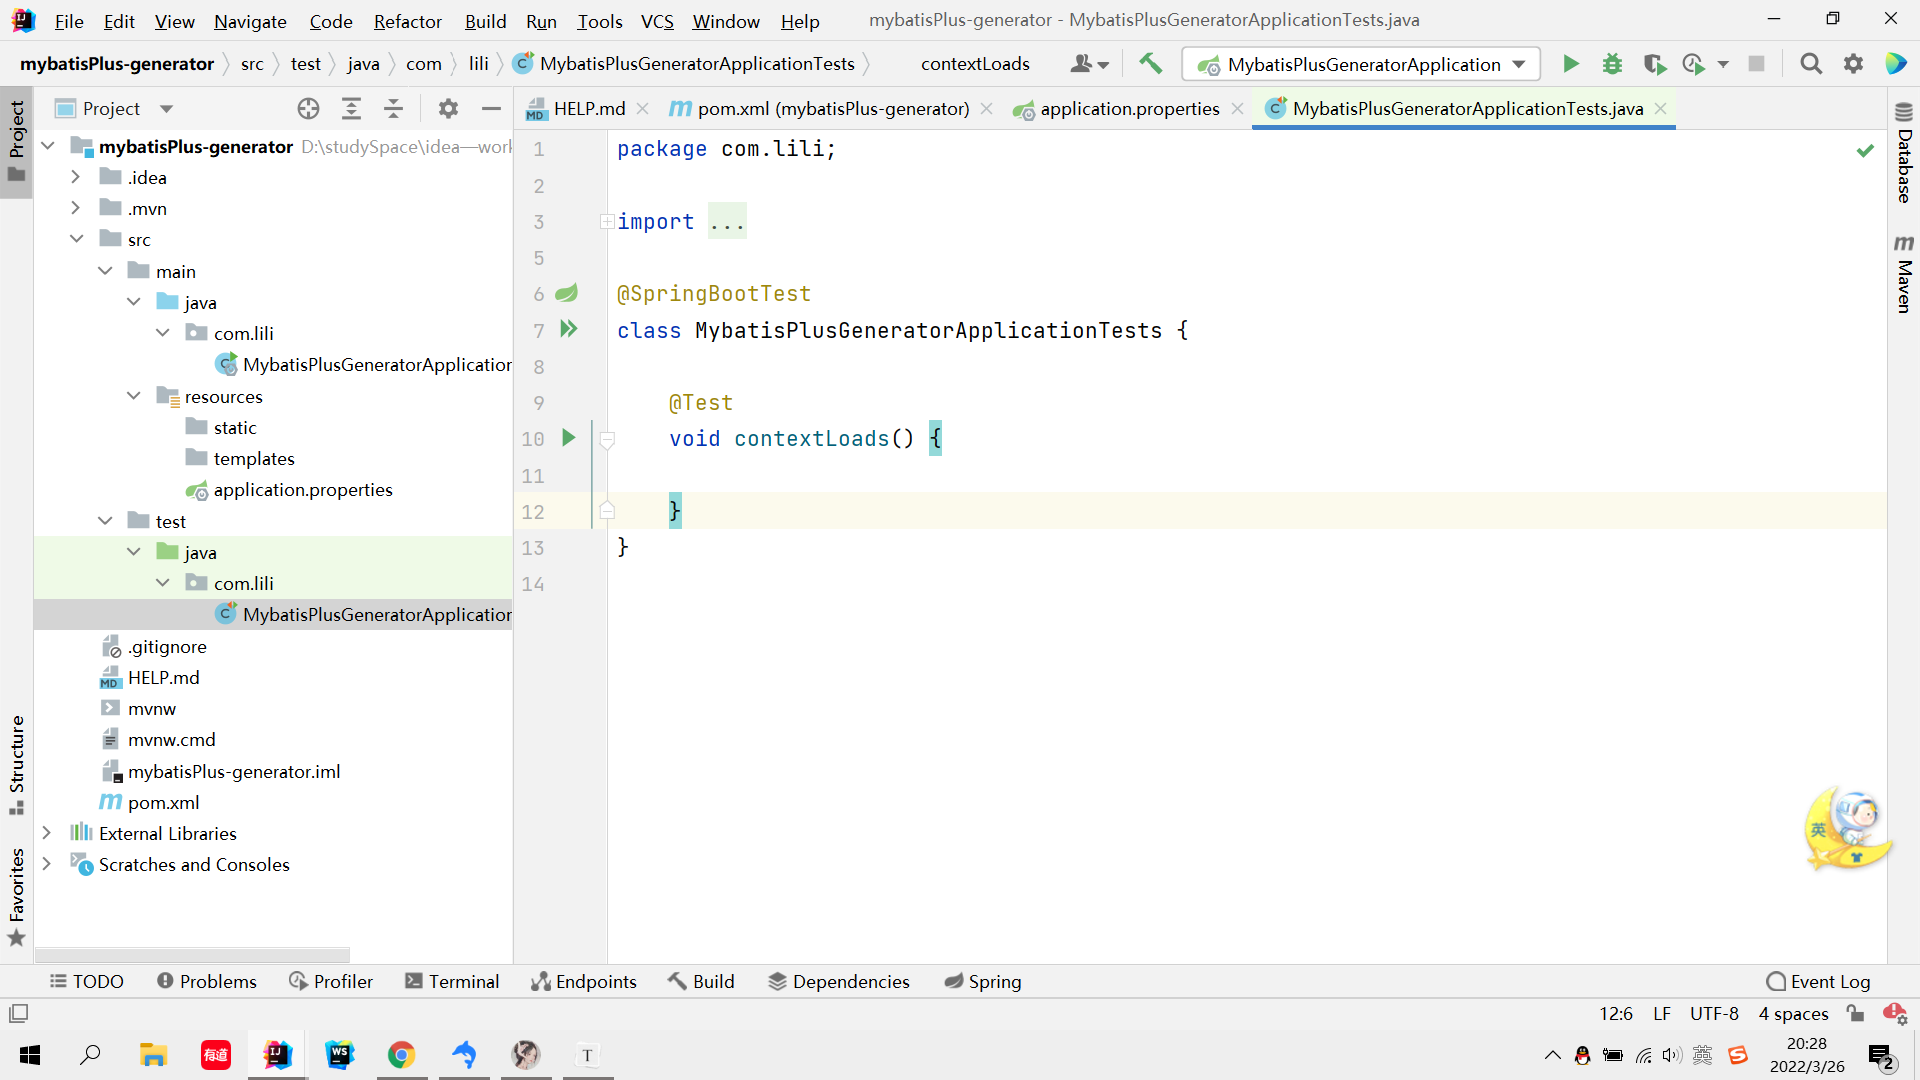Collapse the contextLoads method fold marker
1920x1080 pixels.
pos(606,439)
